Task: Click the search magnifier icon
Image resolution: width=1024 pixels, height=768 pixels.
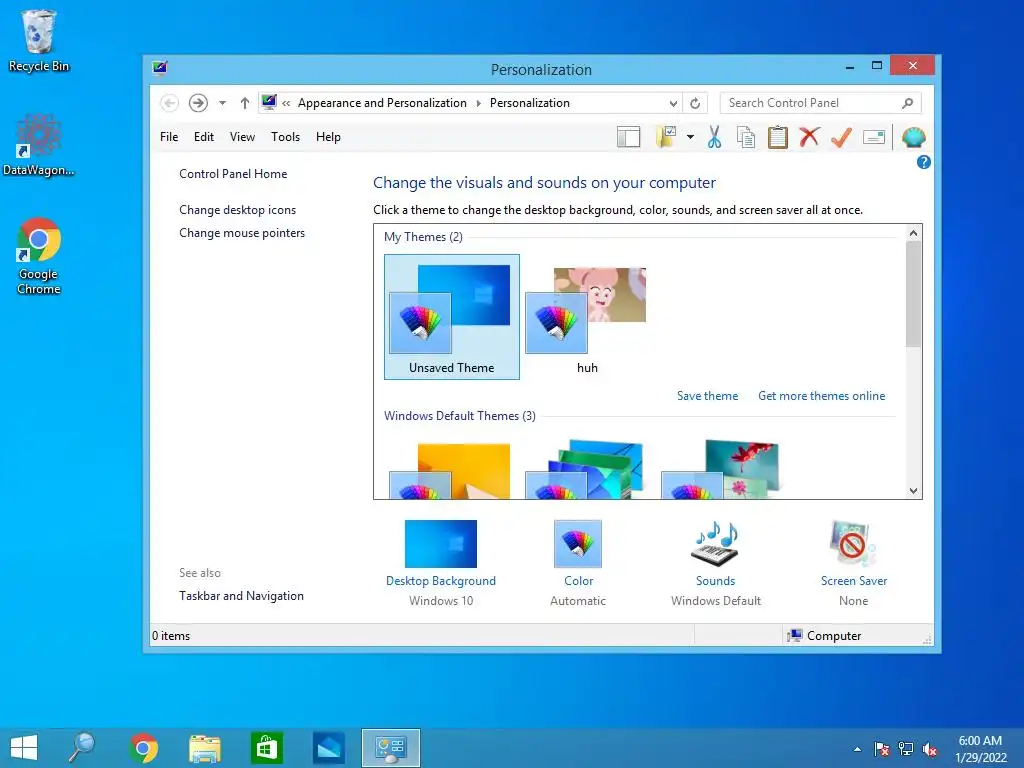Action: [908, 103]
